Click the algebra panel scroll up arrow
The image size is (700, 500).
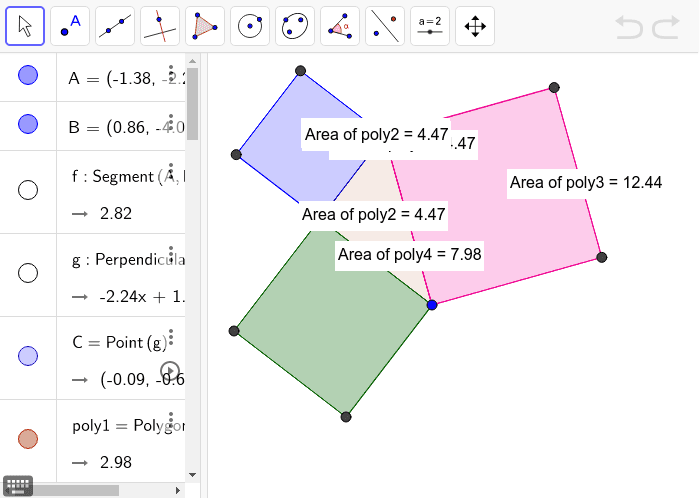pyautogui.click(x=192, y=61)
